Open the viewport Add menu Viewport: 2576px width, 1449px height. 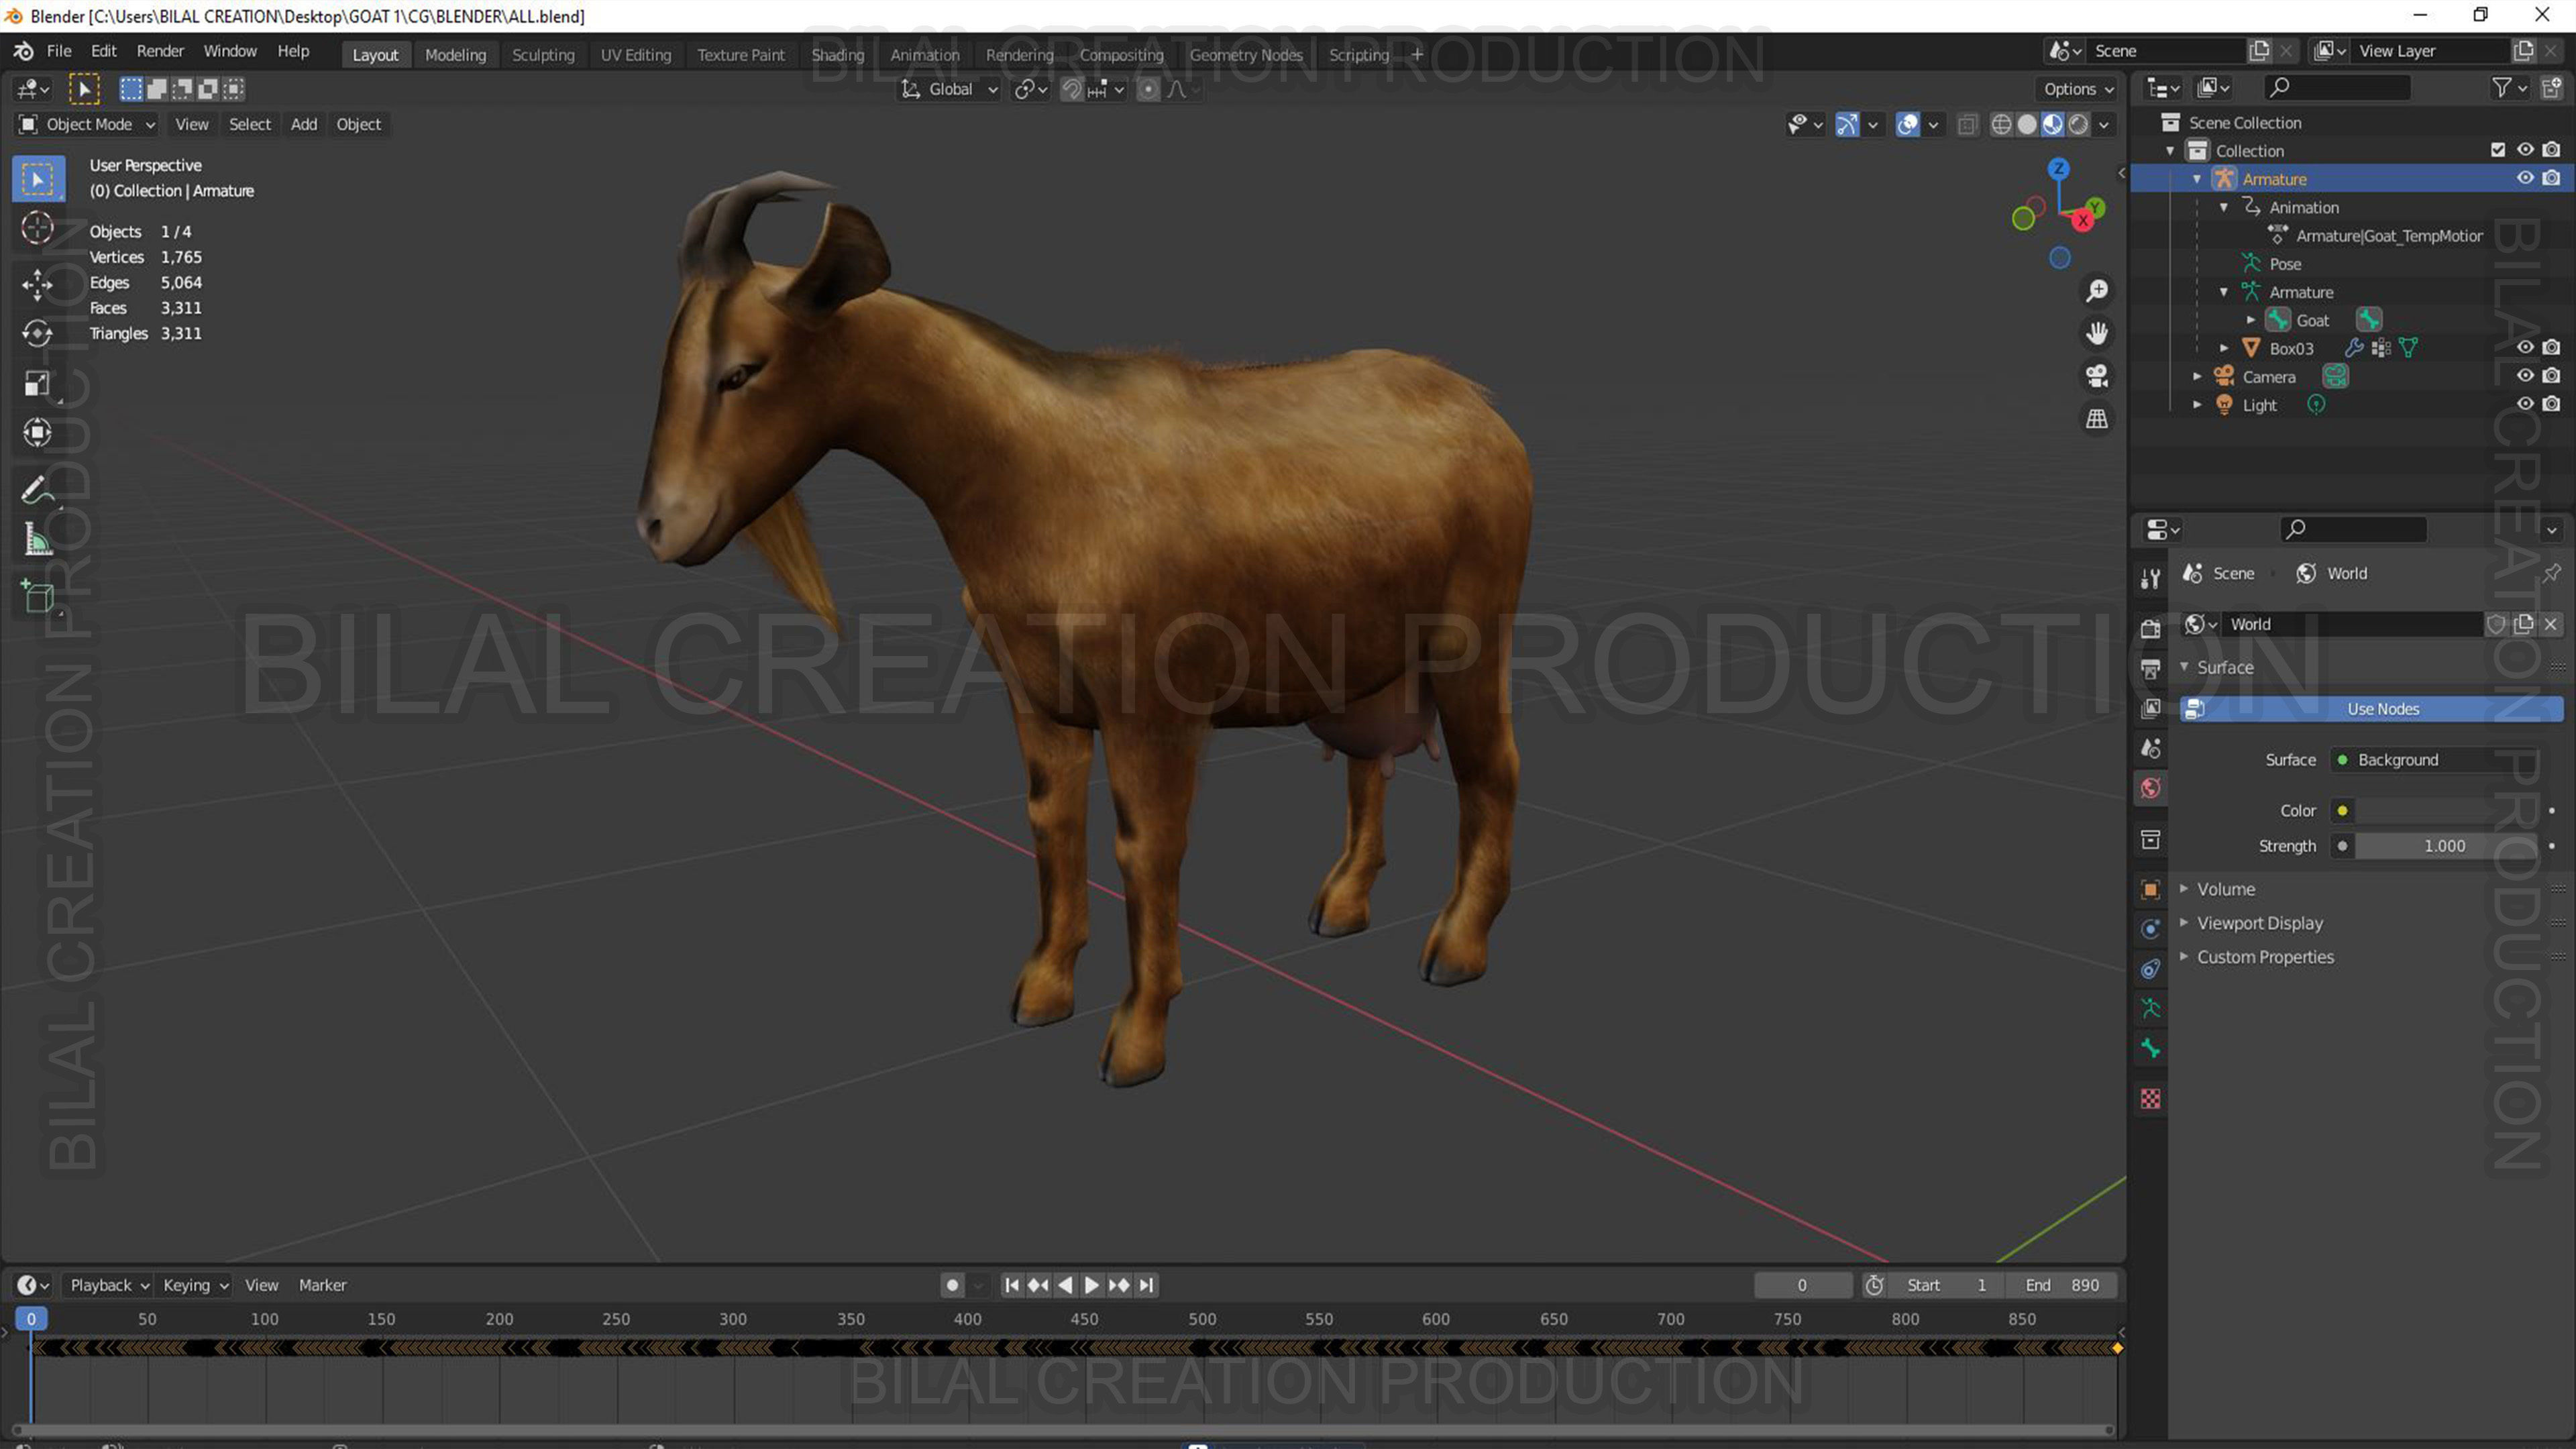[x=303, y=124]
